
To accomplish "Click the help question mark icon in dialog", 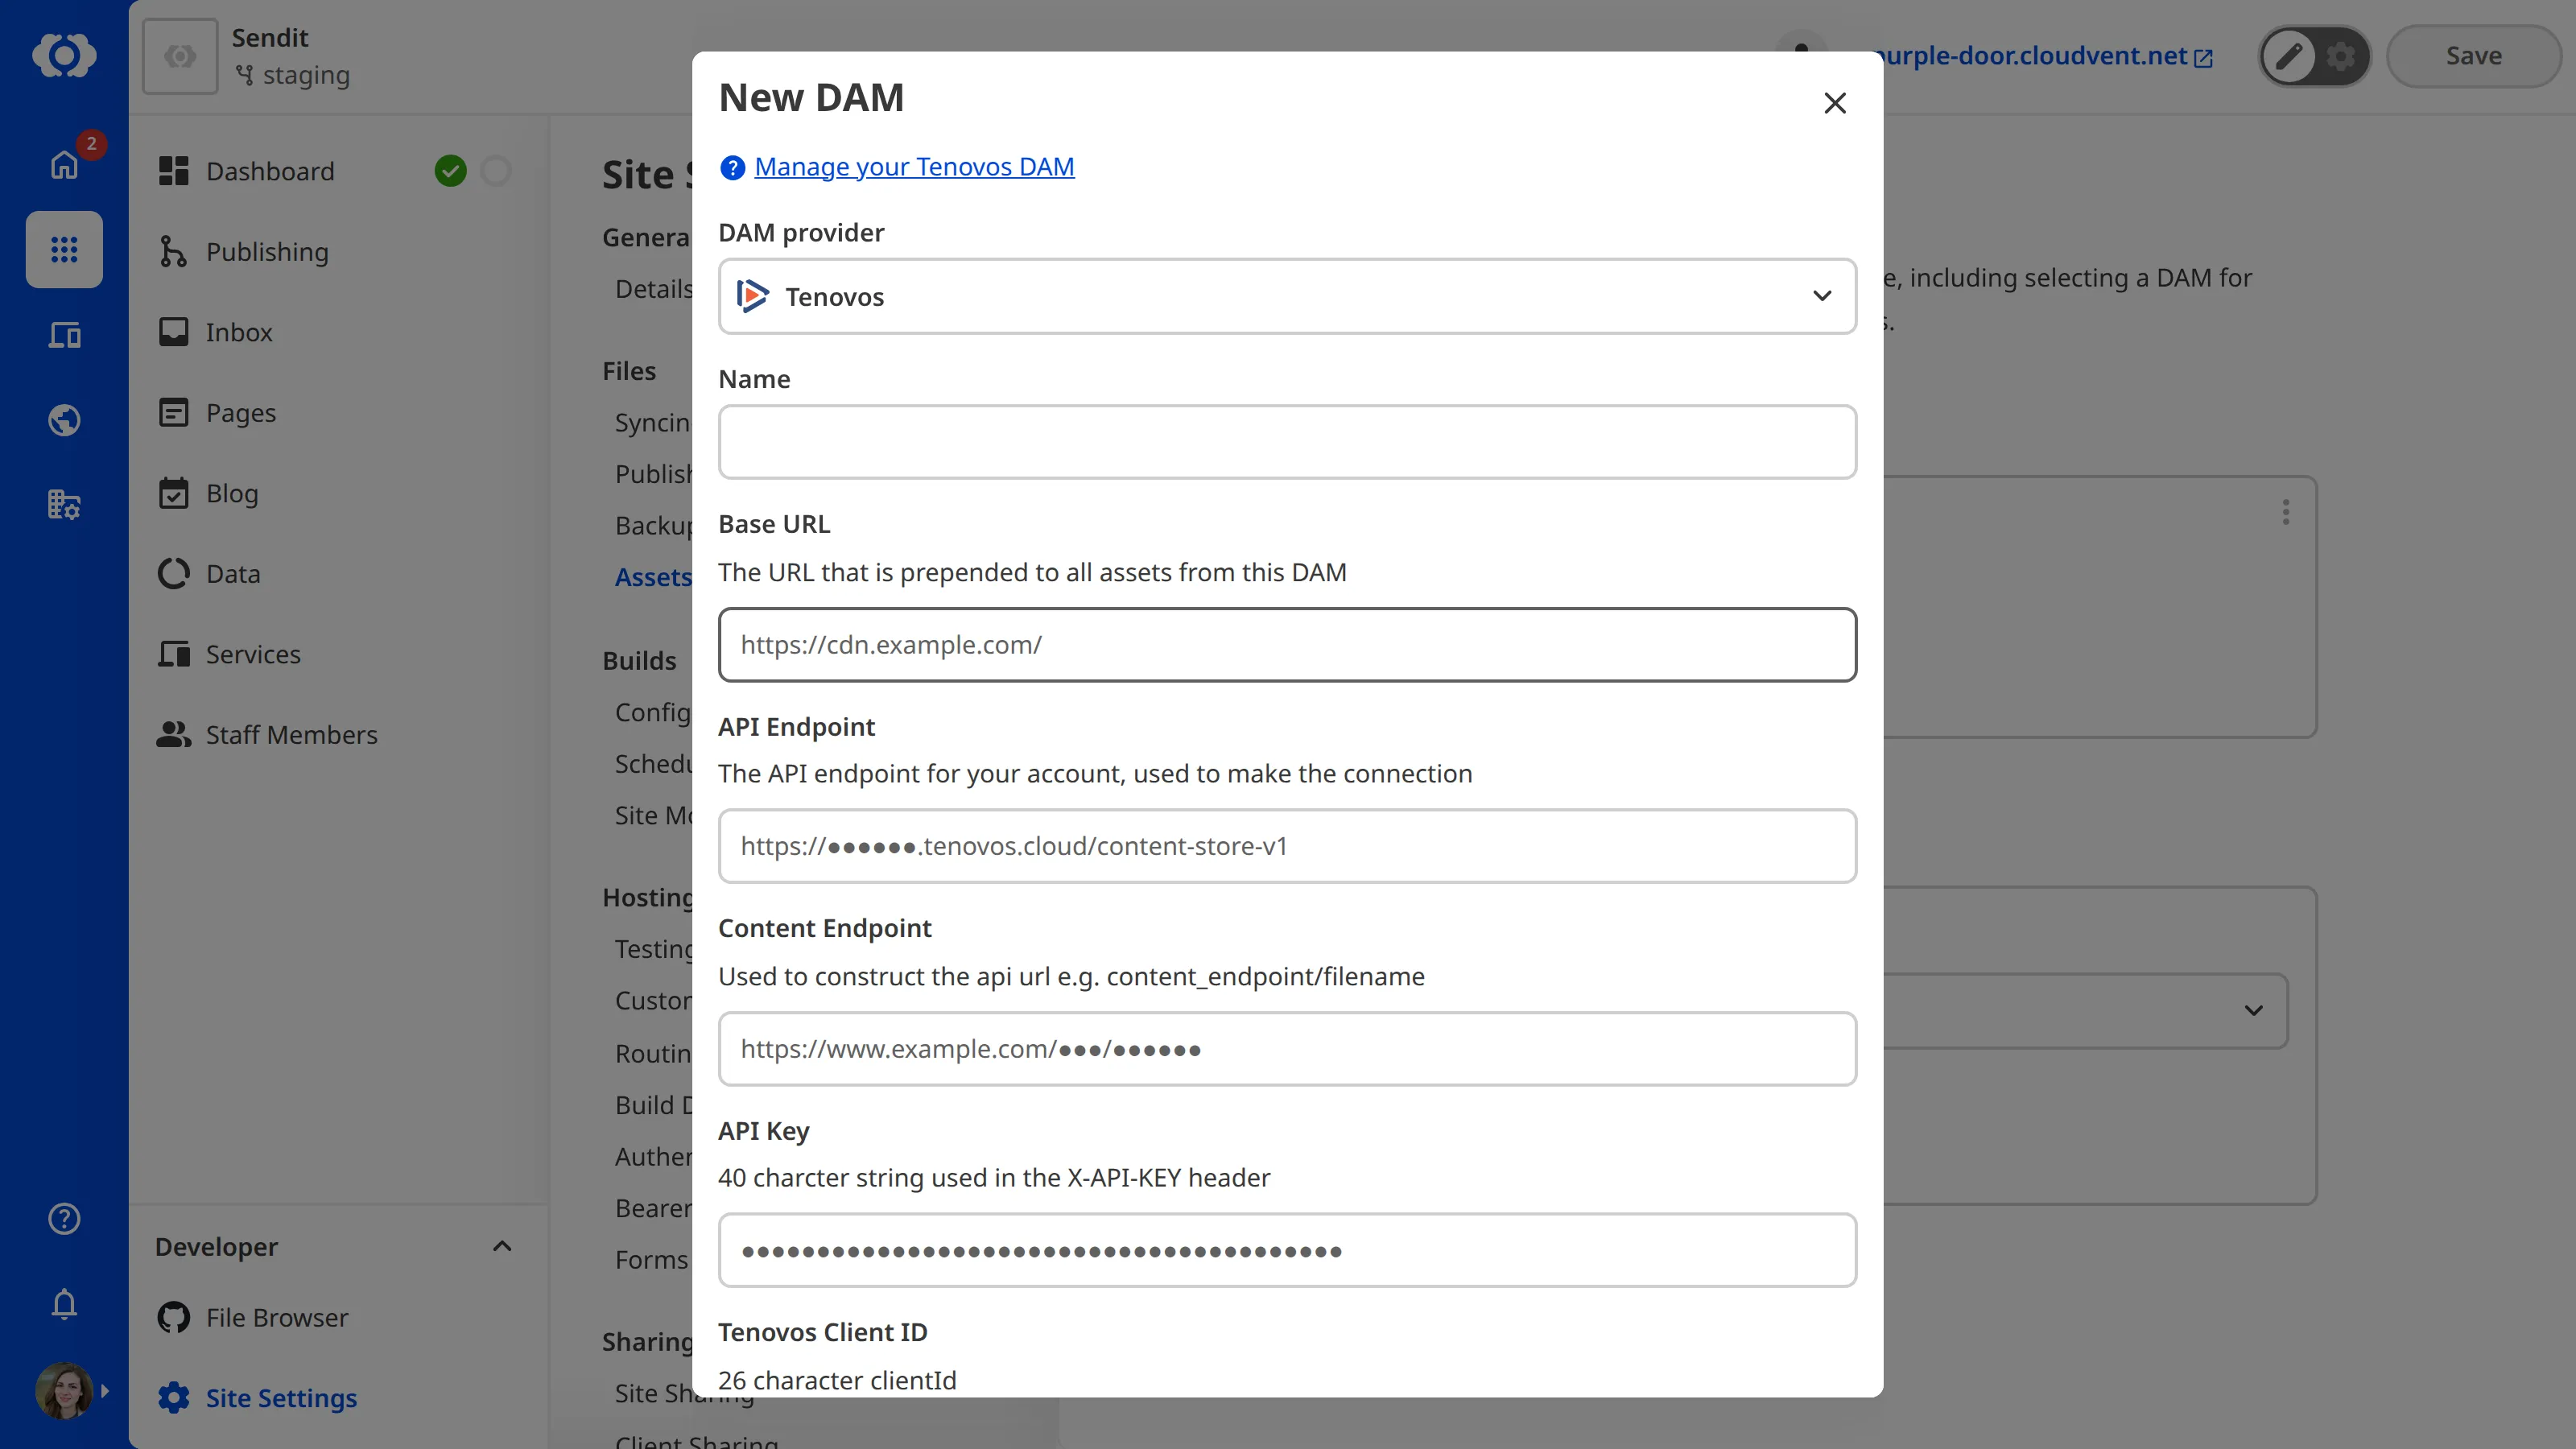I will pyautogui.click(x=732, y=167).
